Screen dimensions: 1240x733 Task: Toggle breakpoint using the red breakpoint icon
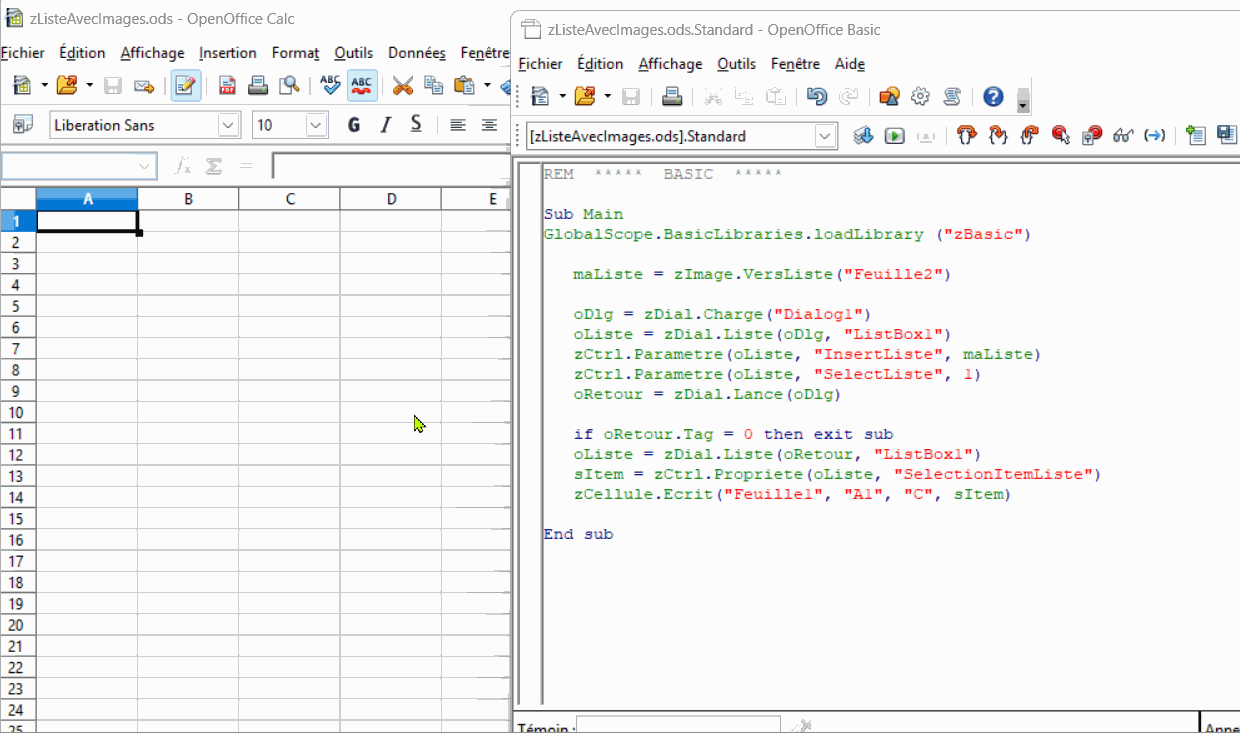pyautogui.click(x=1061, y=136)
